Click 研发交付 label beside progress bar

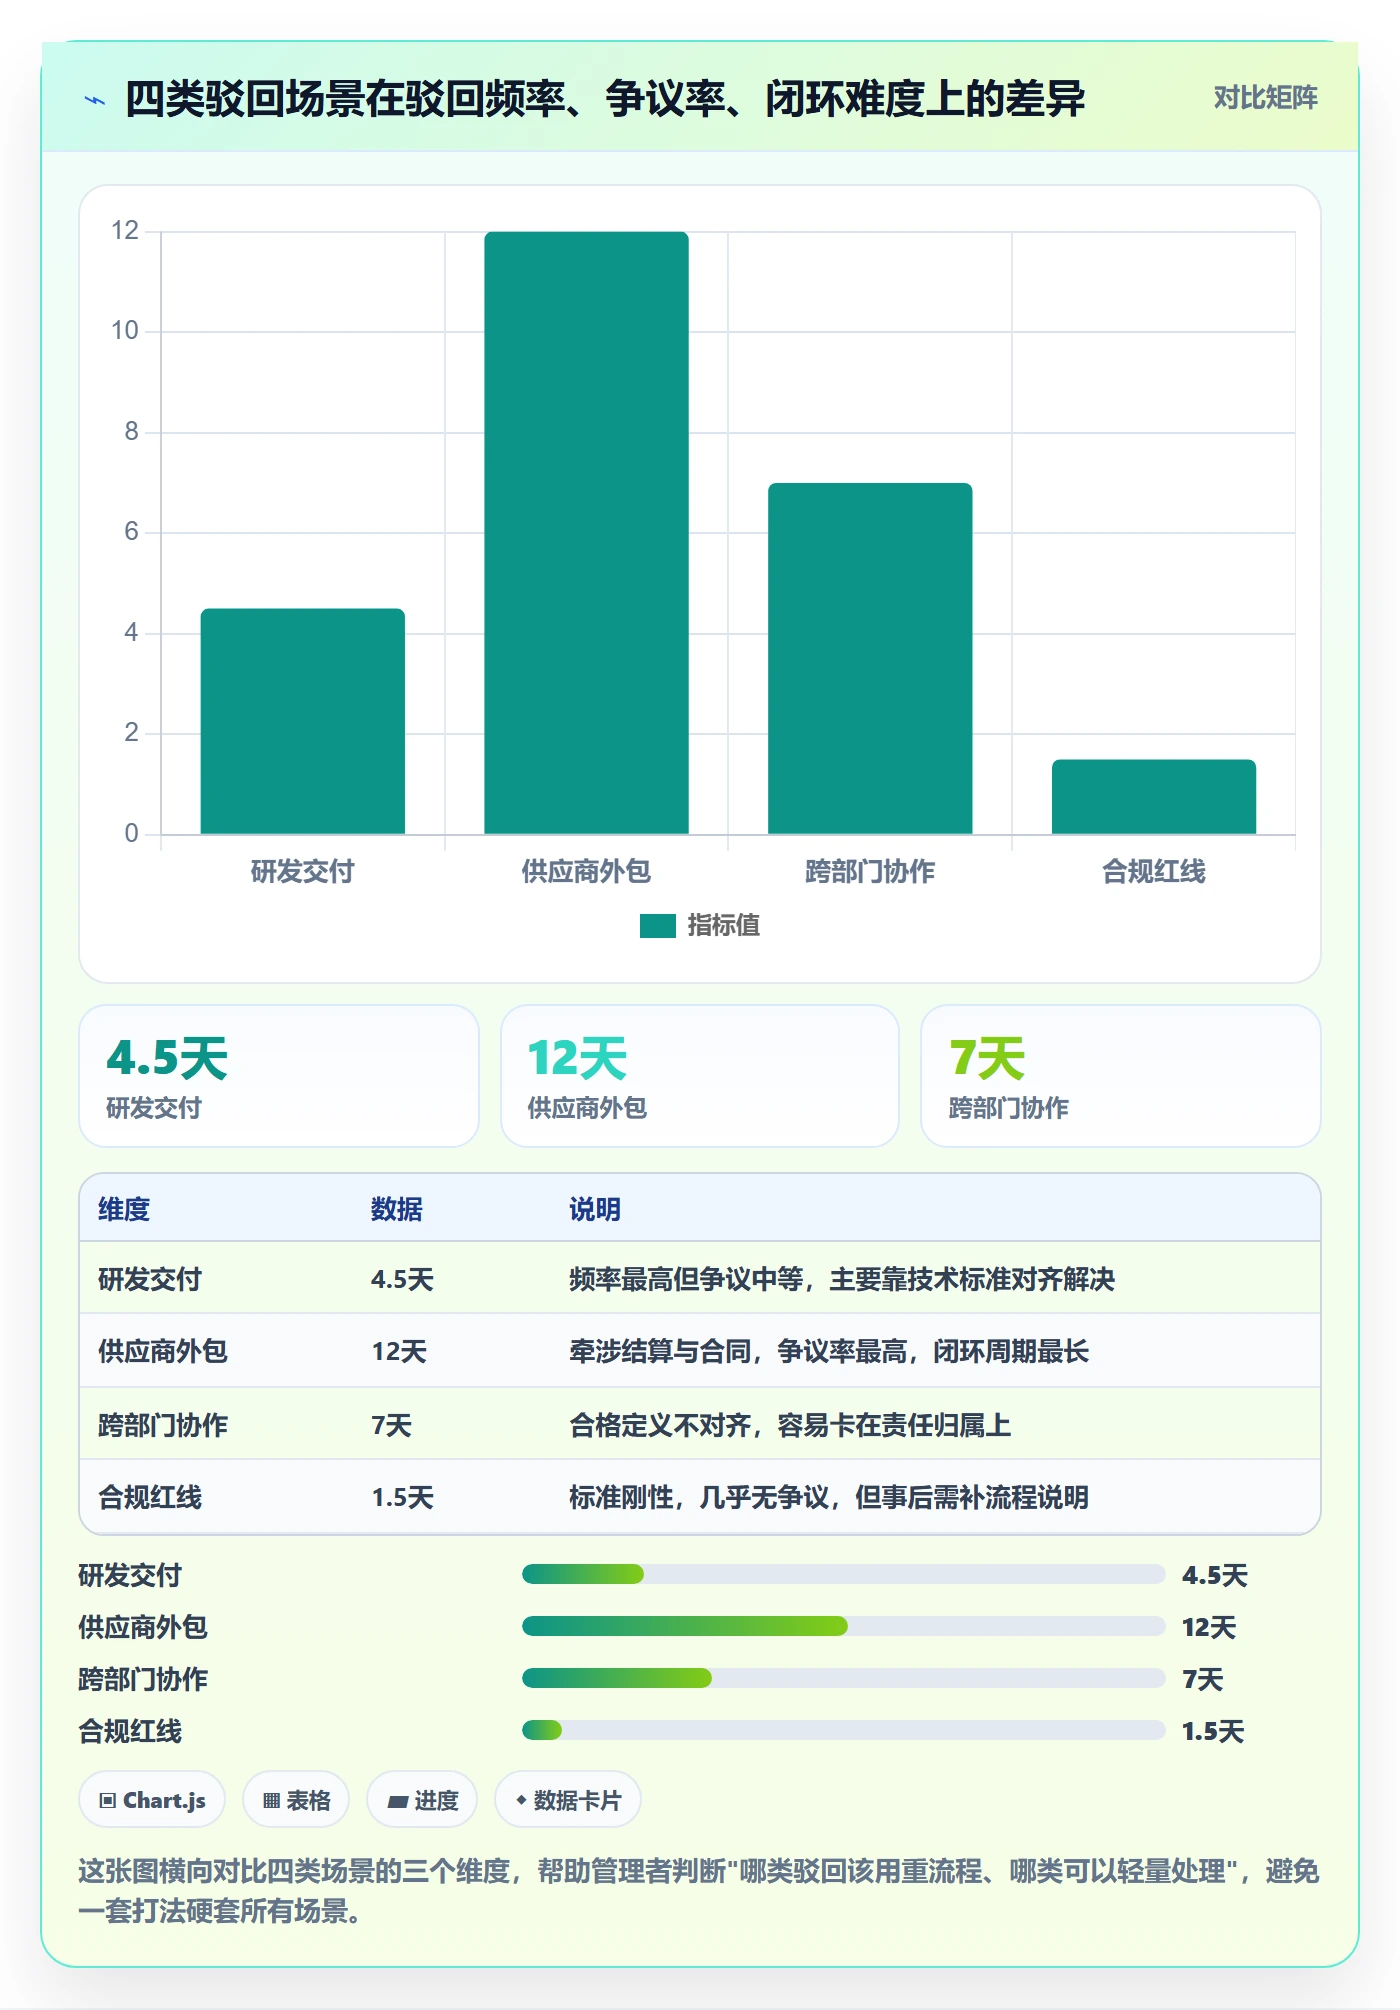click(130, 1575)
